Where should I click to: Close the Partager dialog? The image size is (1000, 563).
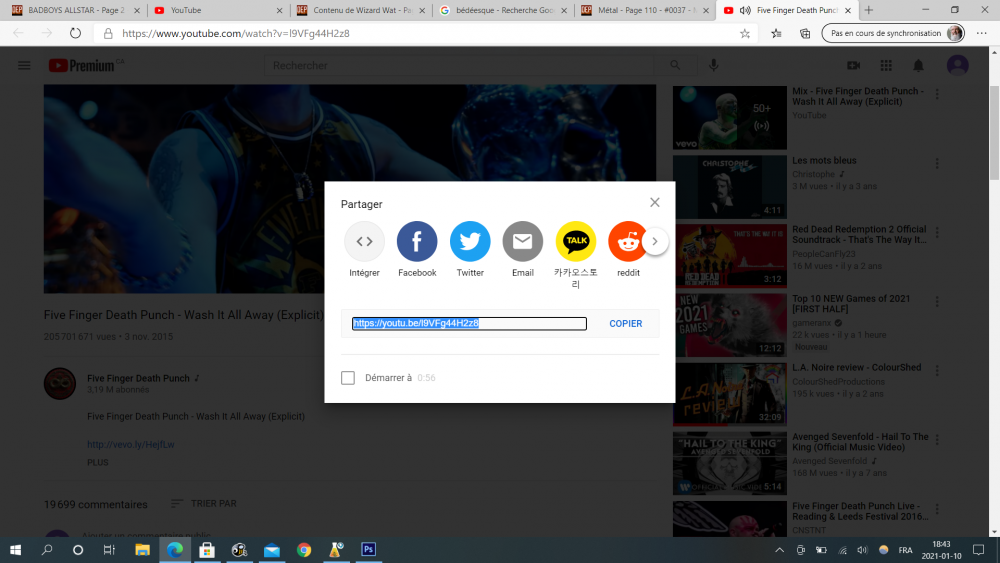coord(654,202)
